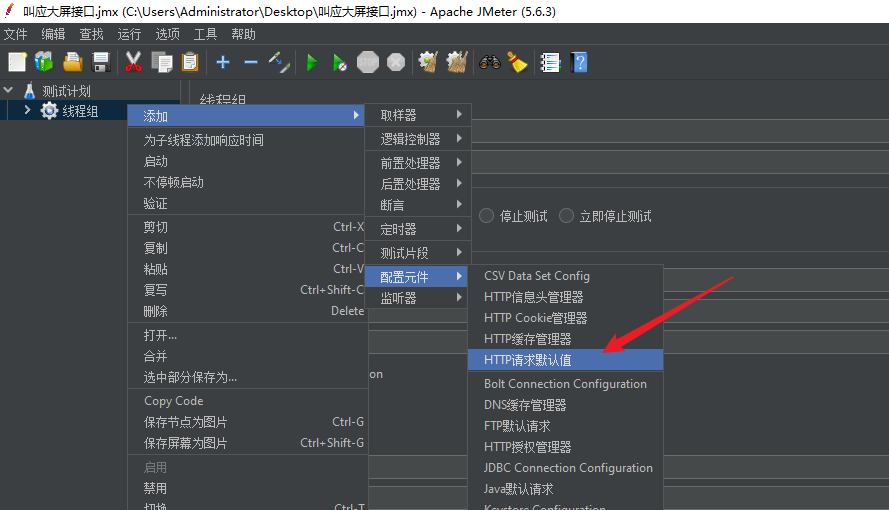Click the Save floppy disk icon
The height and width of the screenshot is (510, 889).
[101, 62]
